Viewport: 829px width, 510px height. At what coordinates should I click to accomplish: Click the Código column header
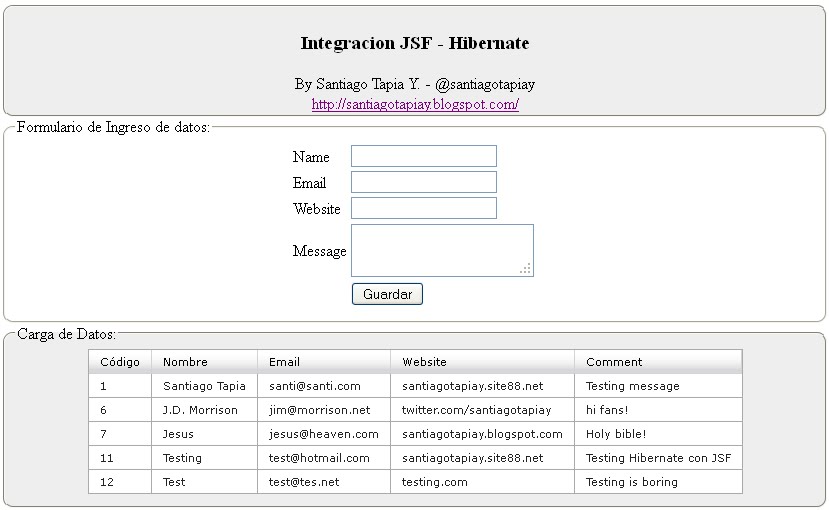[x=120, y=362]
